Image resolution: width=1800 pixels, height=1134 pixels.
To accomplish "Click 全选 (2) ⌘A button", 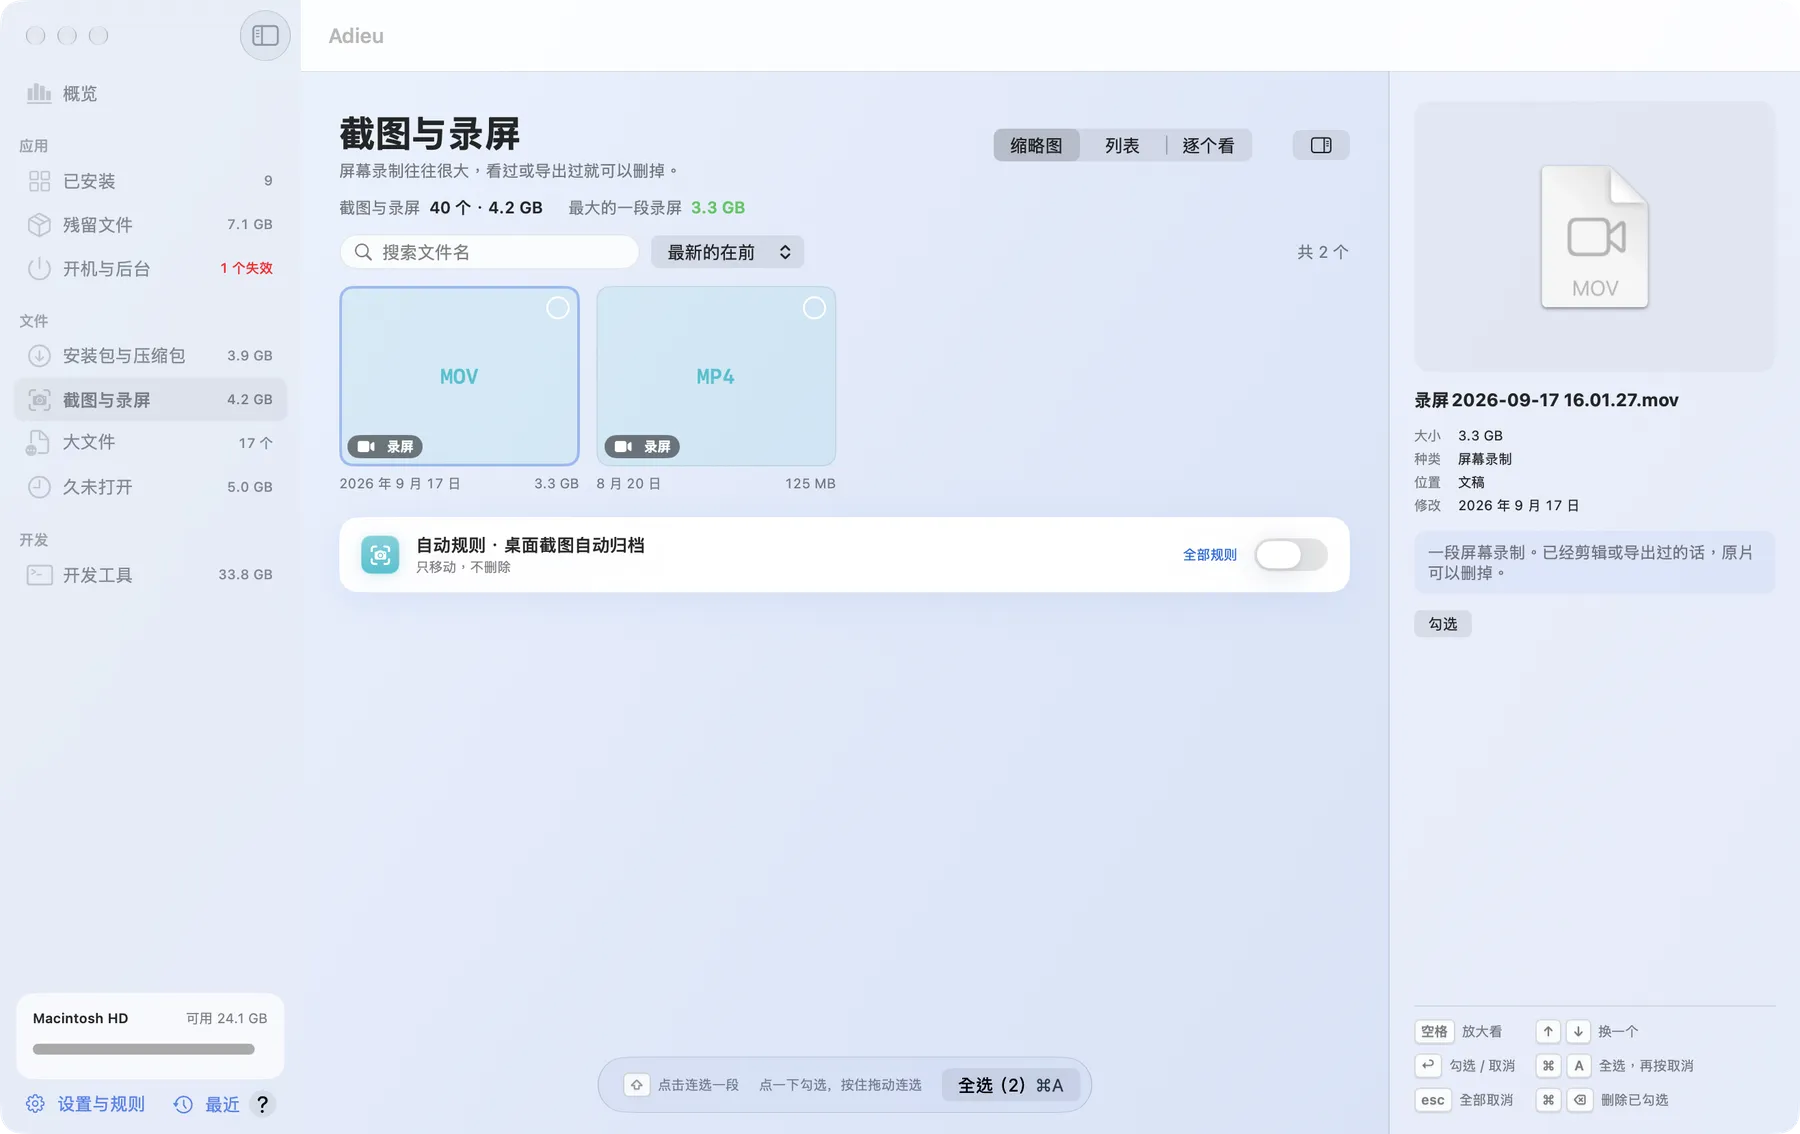I will coord(1011,1085).
